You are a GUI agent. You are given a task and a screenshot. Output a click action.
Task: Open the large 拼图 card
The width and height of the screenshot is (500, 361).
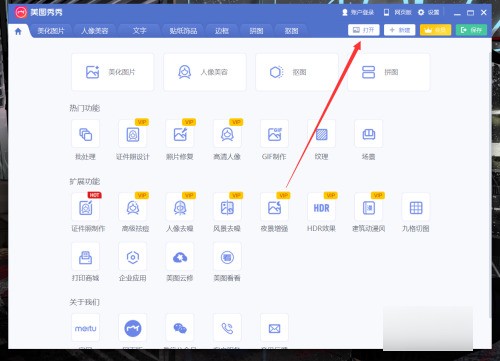(x=389, y=72)
